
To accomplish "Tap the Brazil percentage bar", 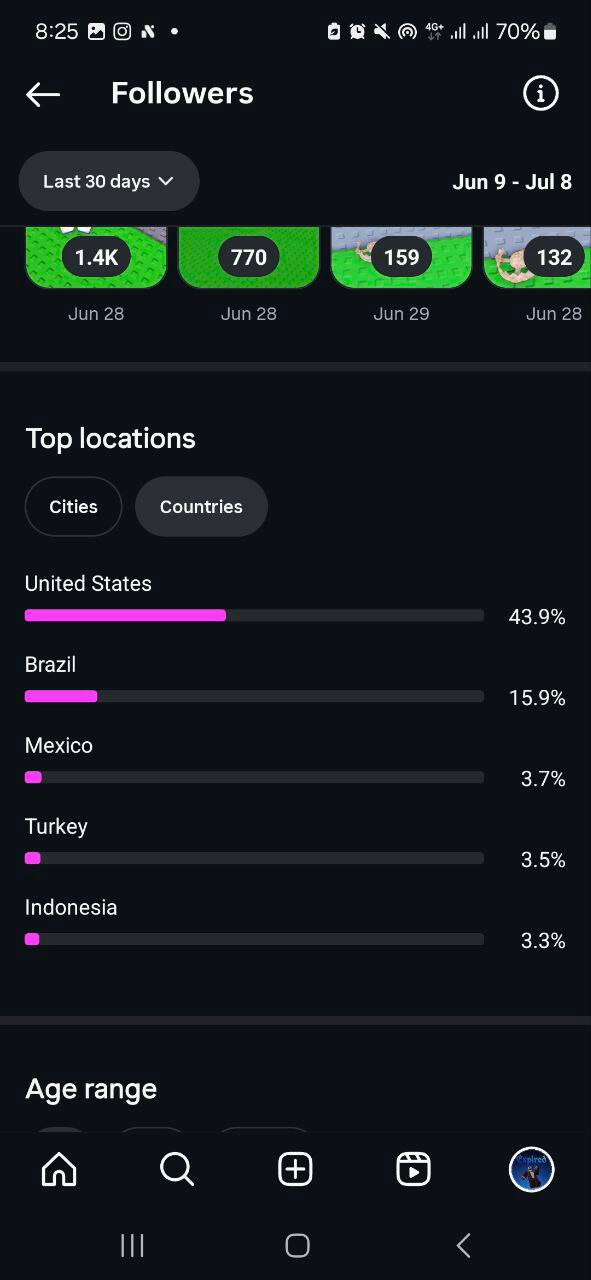I will (254, 696).
